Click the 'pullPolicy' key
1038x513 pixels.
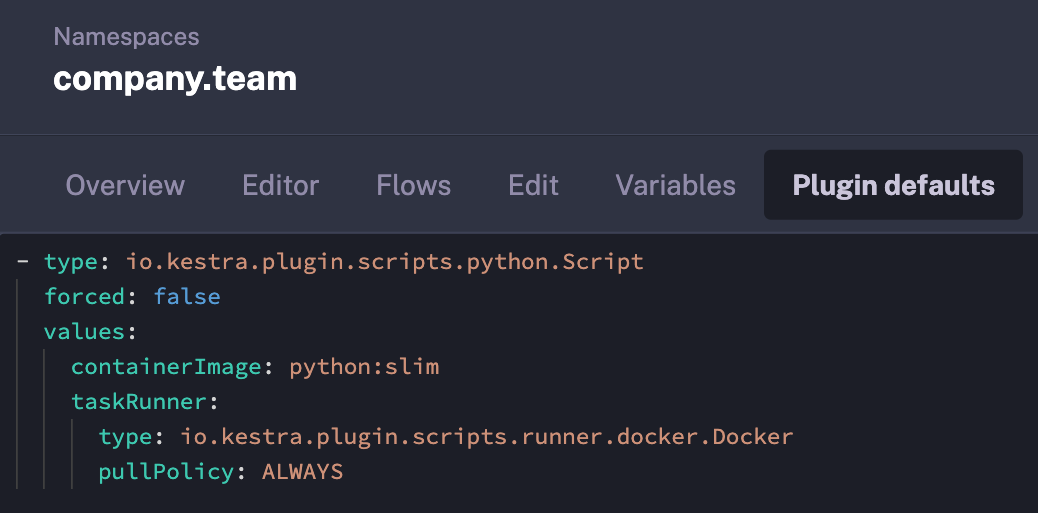(166, 472)
